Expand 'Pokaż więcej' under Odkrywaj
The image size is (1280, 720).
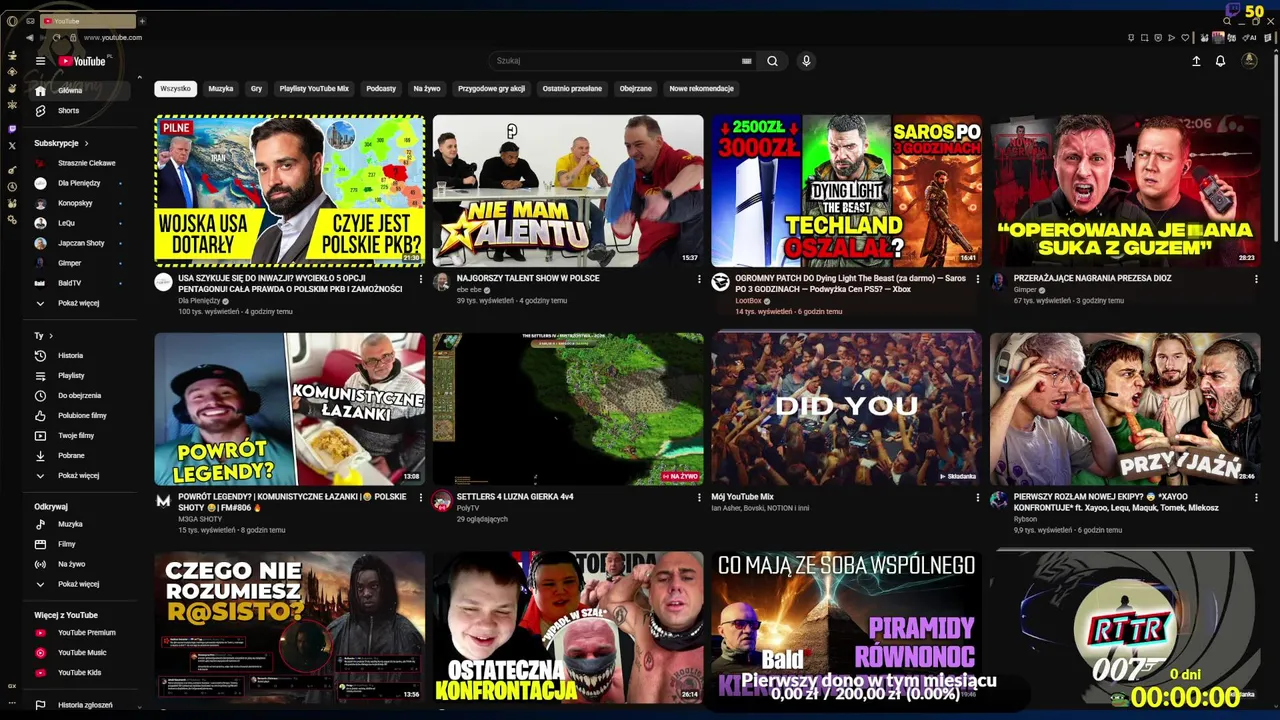coord(78,584)
